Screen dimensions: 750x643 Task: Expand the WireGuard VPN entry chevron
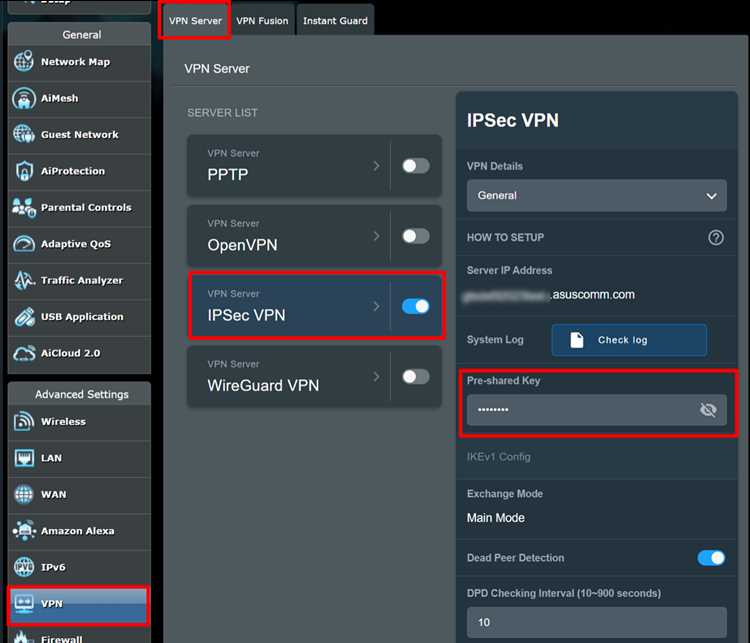[x=376, y=377]
